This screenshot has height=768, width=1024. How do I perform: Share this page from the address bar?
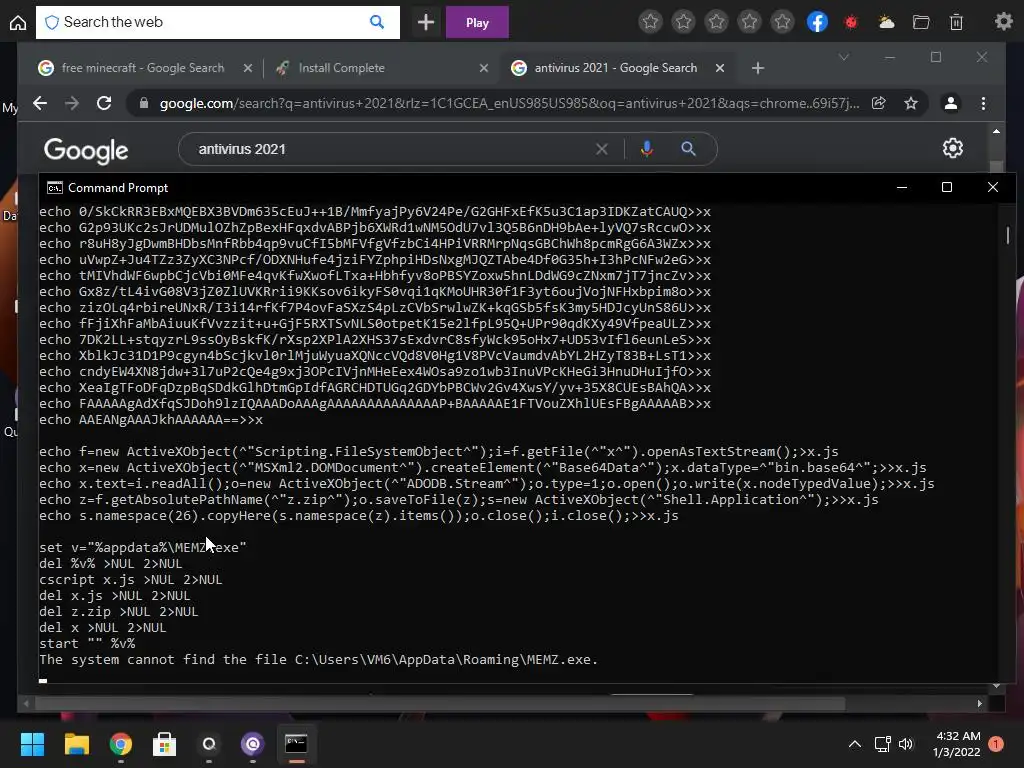[x=878, y=103]
